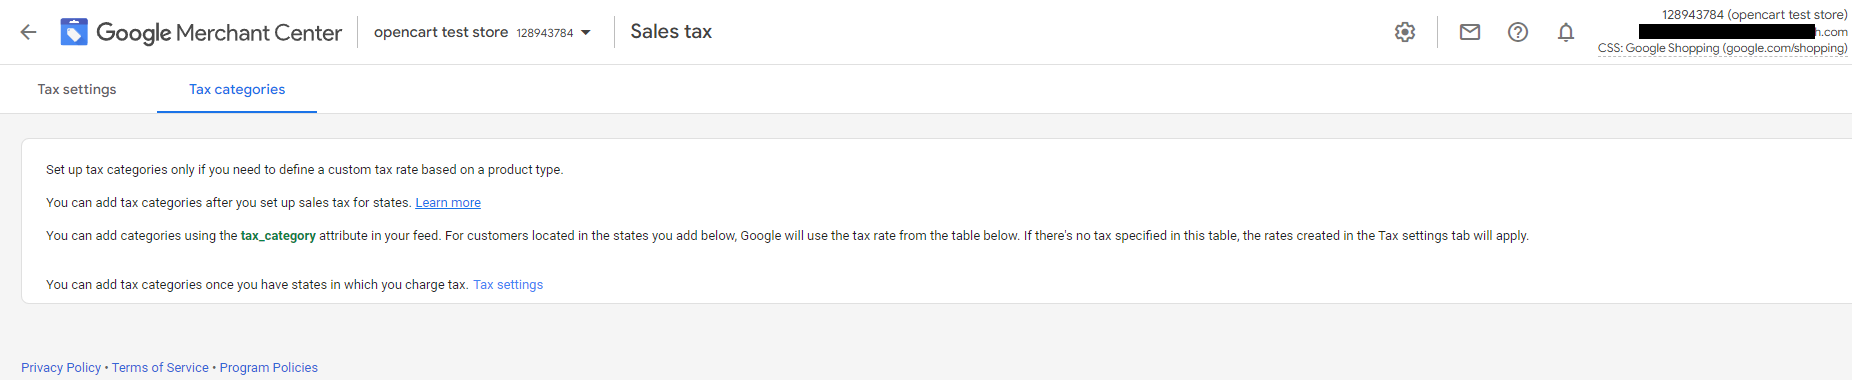Follow the Learn more link
Screen dimensions: 1852x380
448,203
